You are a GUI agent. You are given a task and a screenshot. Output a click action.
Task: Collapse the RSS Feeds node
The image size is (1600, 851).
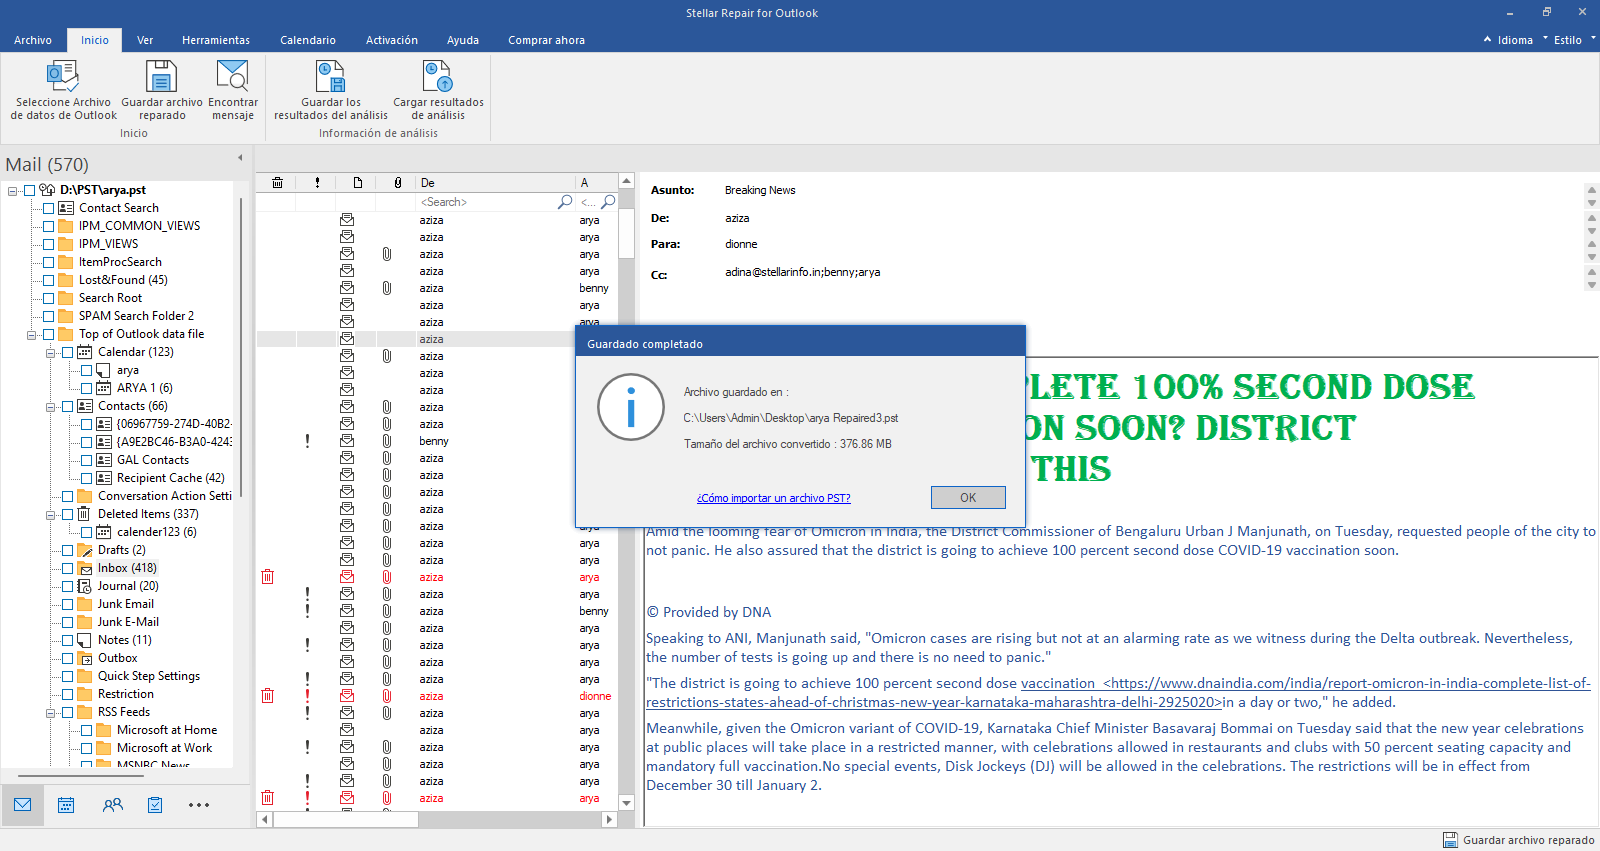pos(50,712)
